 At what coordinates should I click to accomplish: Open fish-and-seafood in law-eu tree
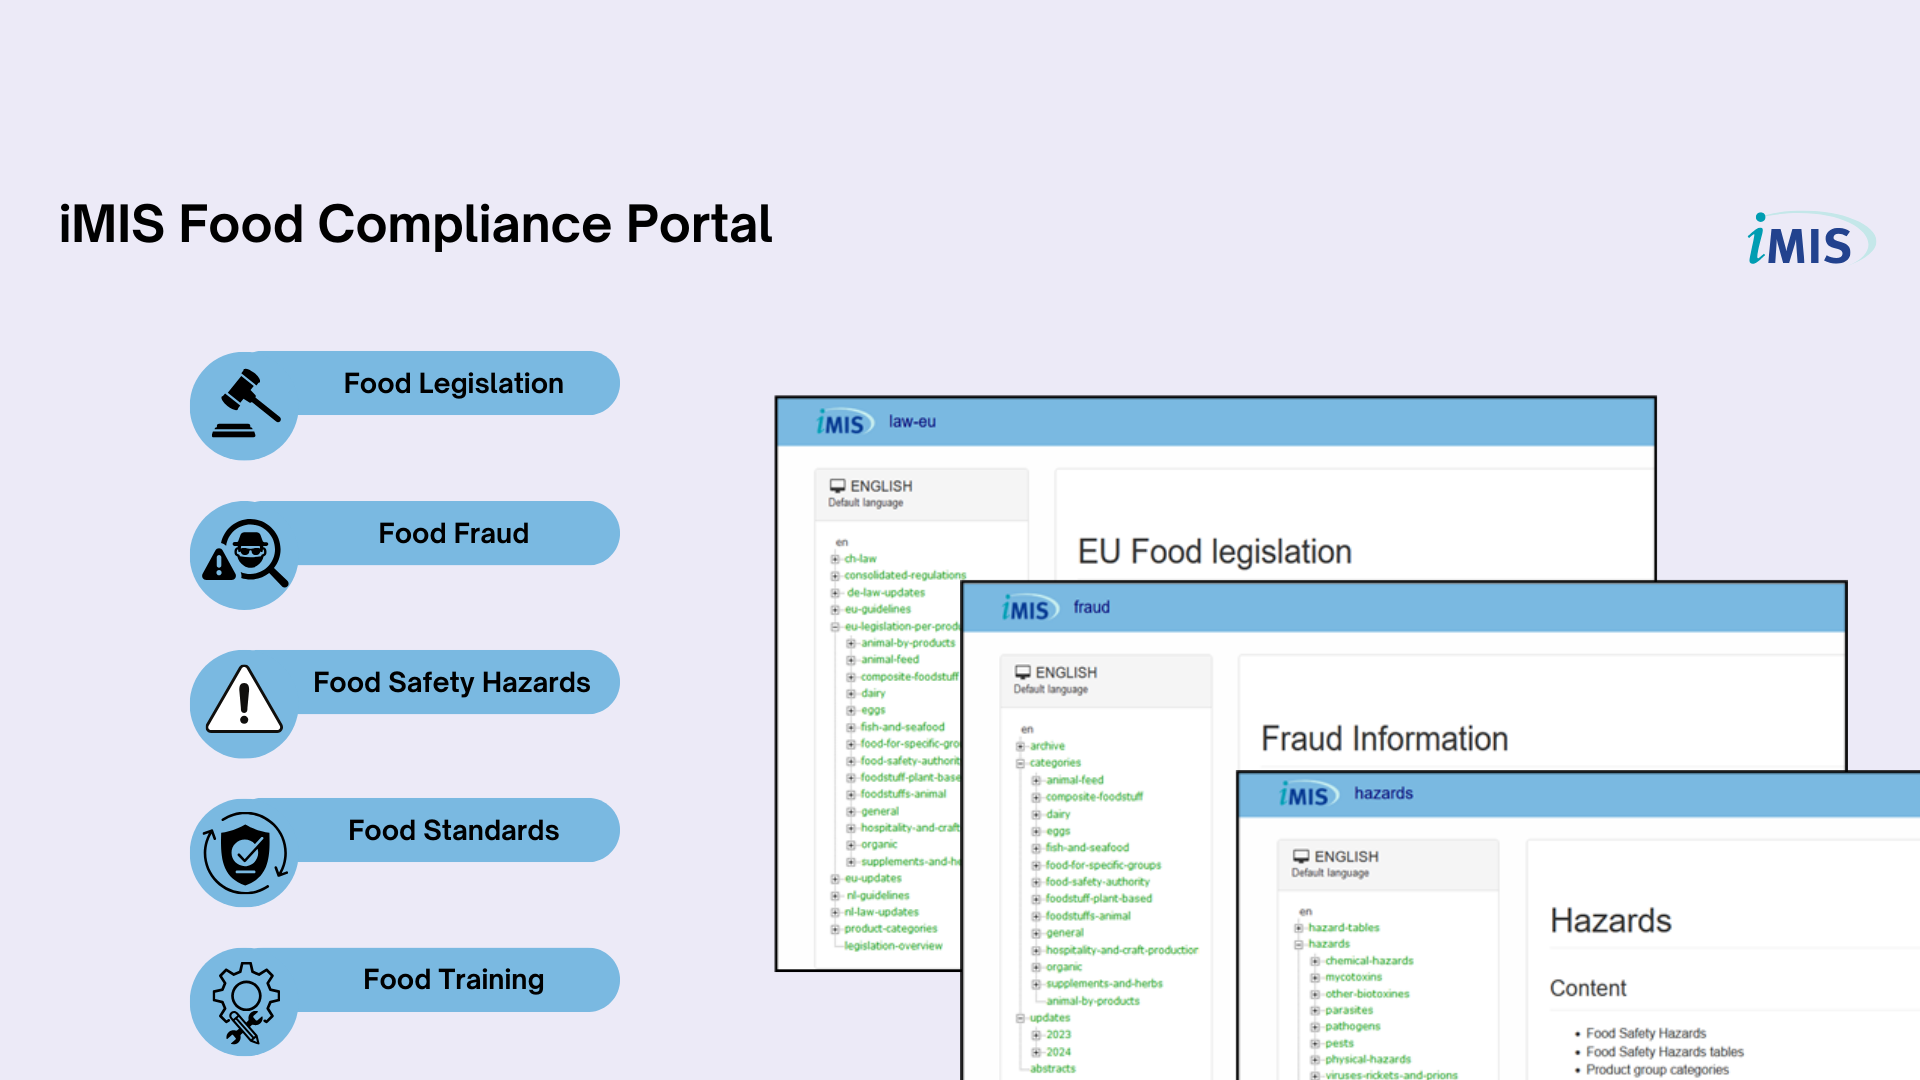(902, 727)
